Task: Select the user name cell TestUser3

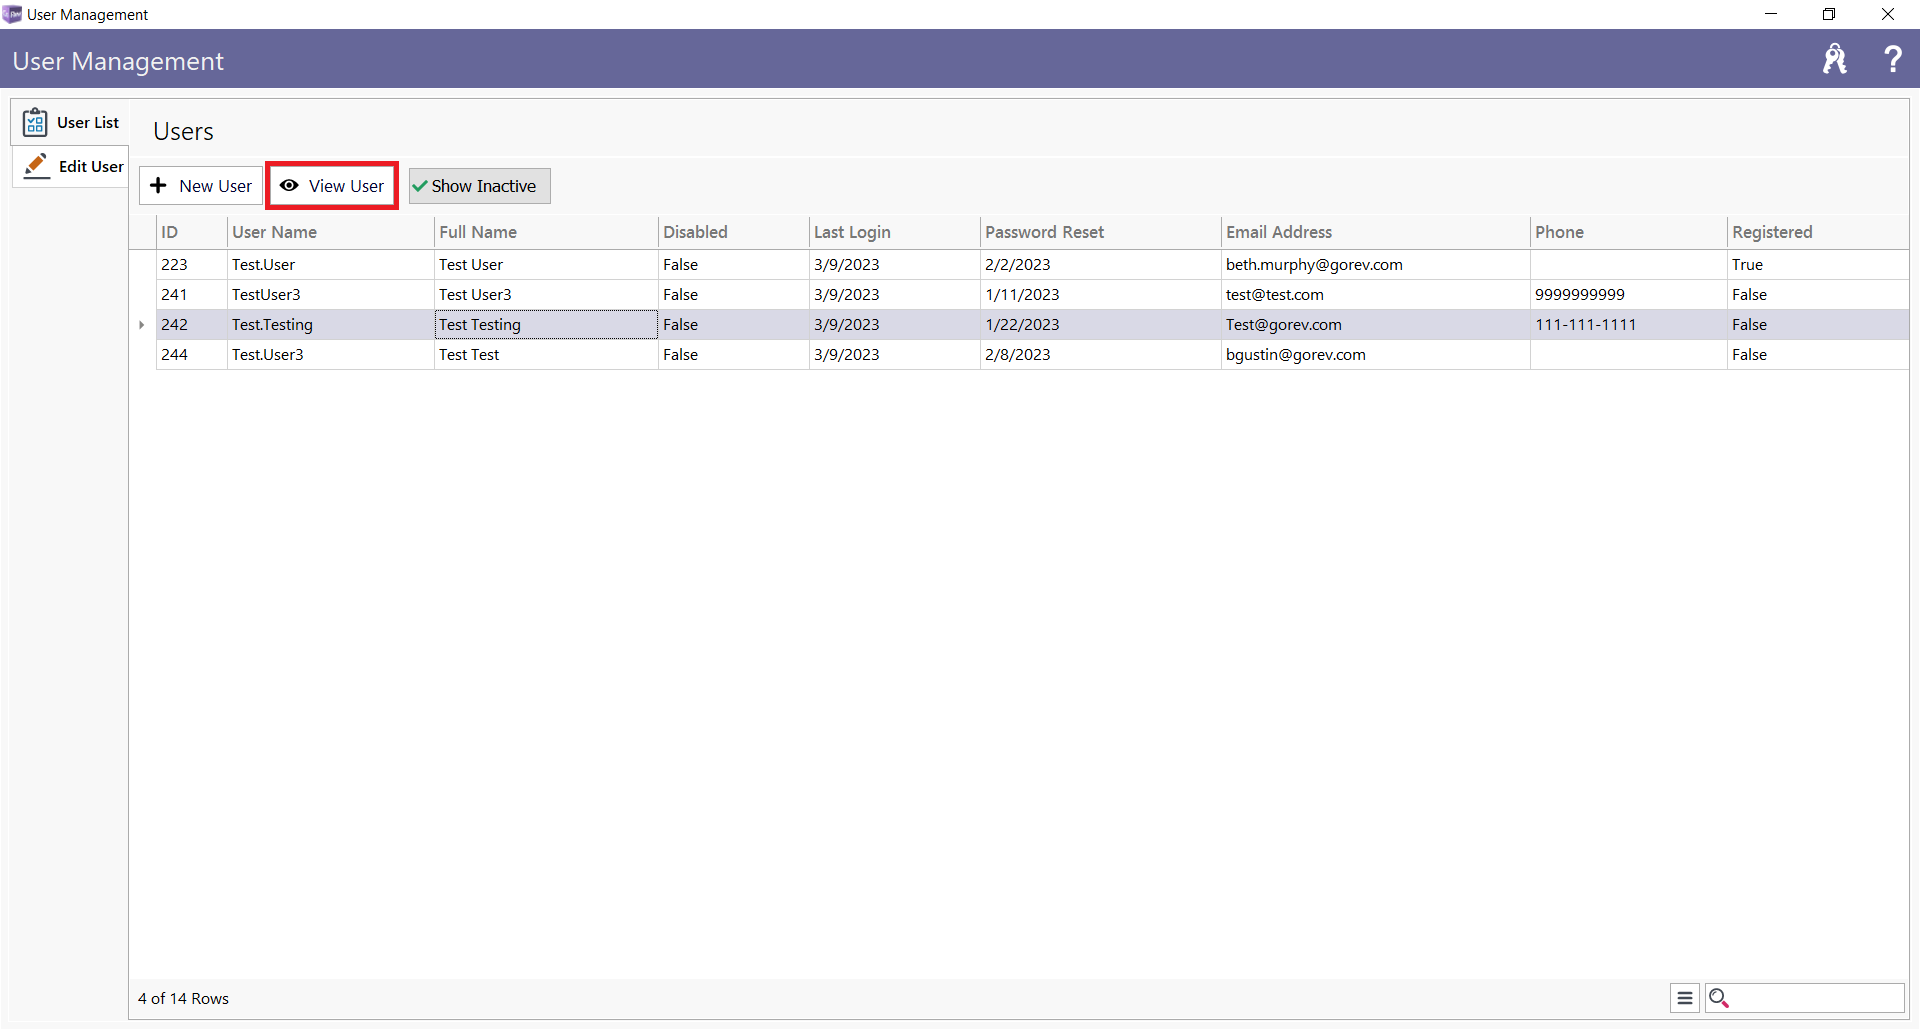Action: [331, 295]
